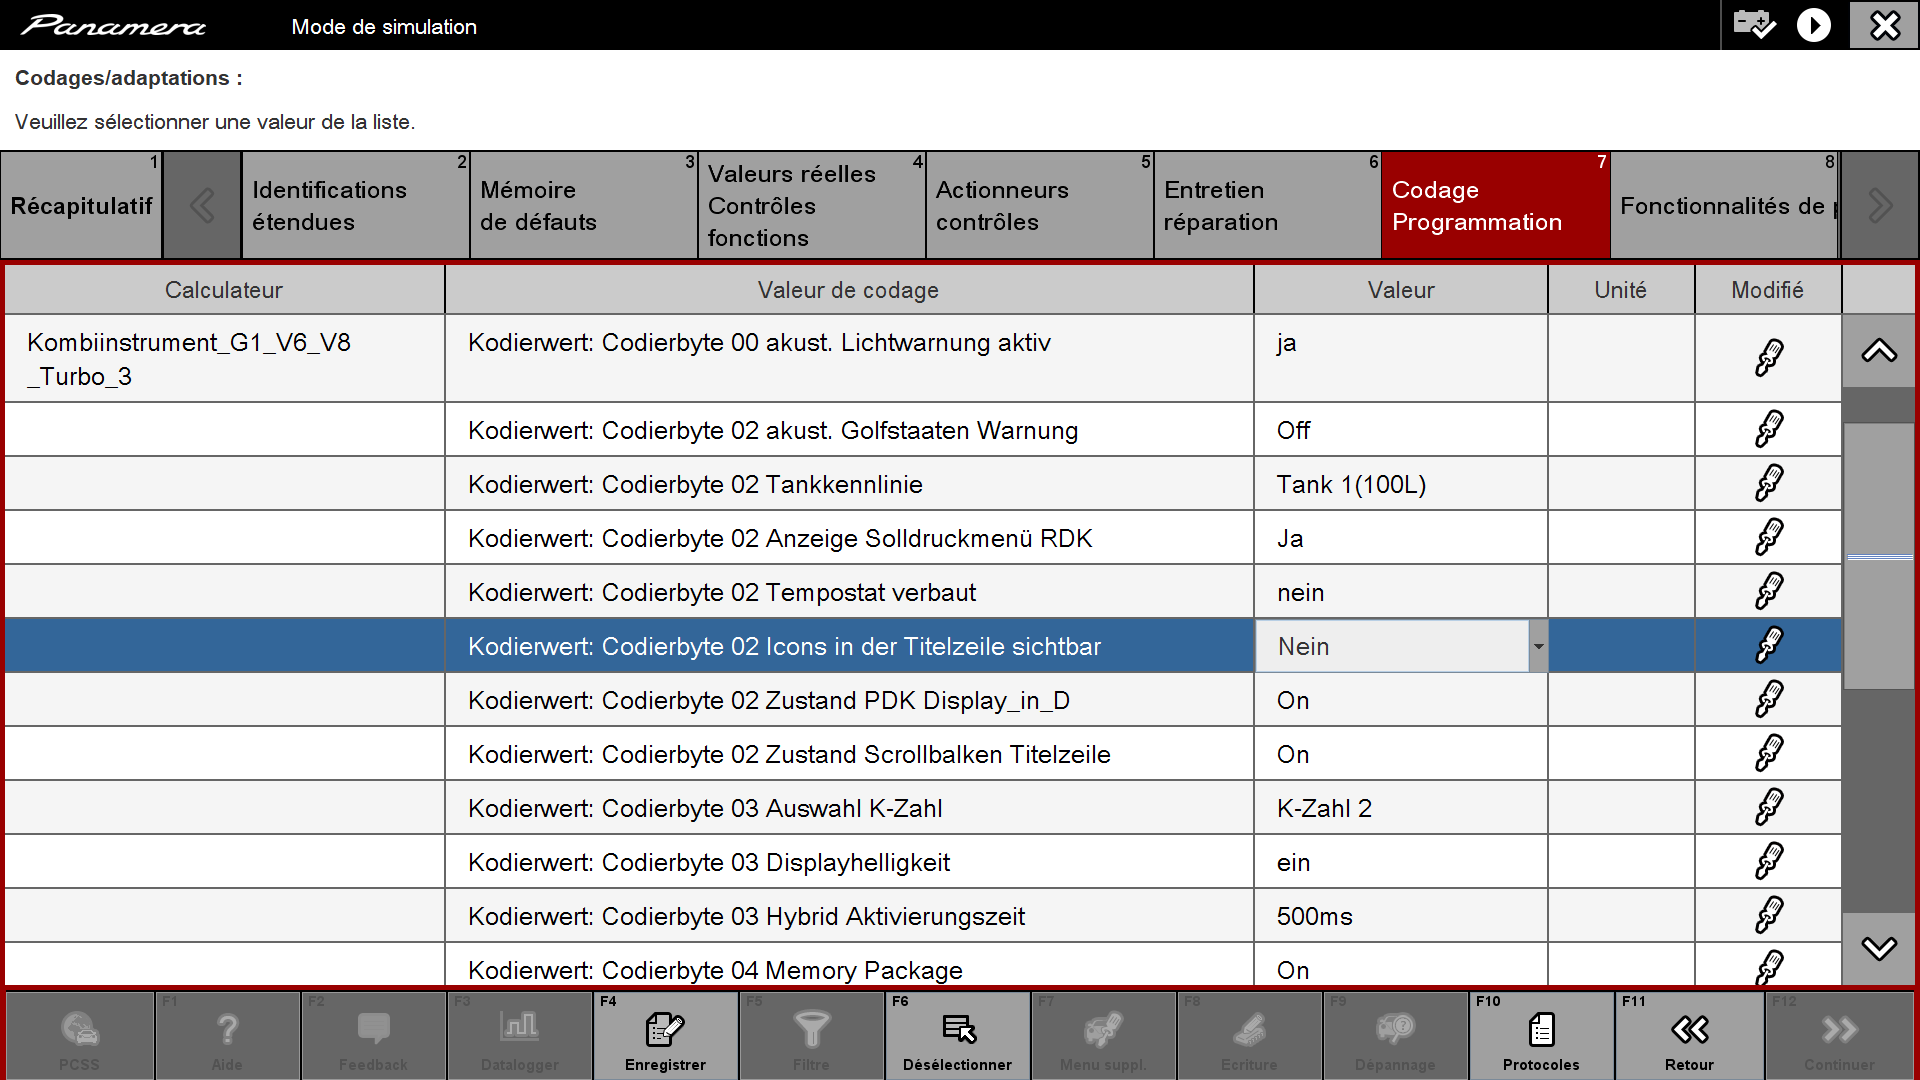Open Mémoire de défauts tab

click(x=583, y=206)
